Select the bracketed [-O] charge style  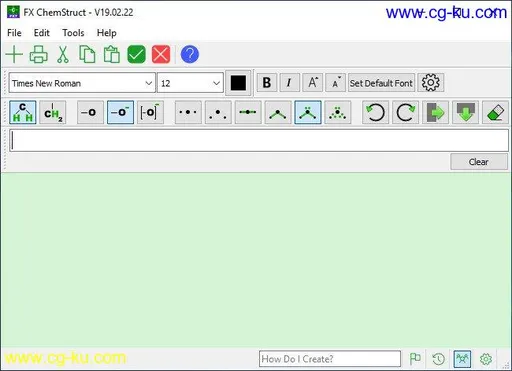tap(150, 112)
